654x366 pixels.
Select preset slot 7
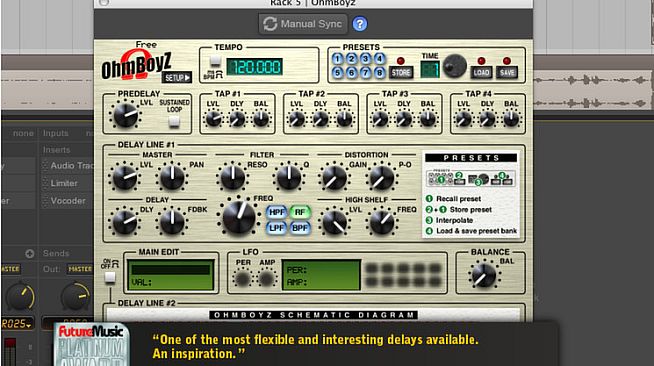click(365, 73)
